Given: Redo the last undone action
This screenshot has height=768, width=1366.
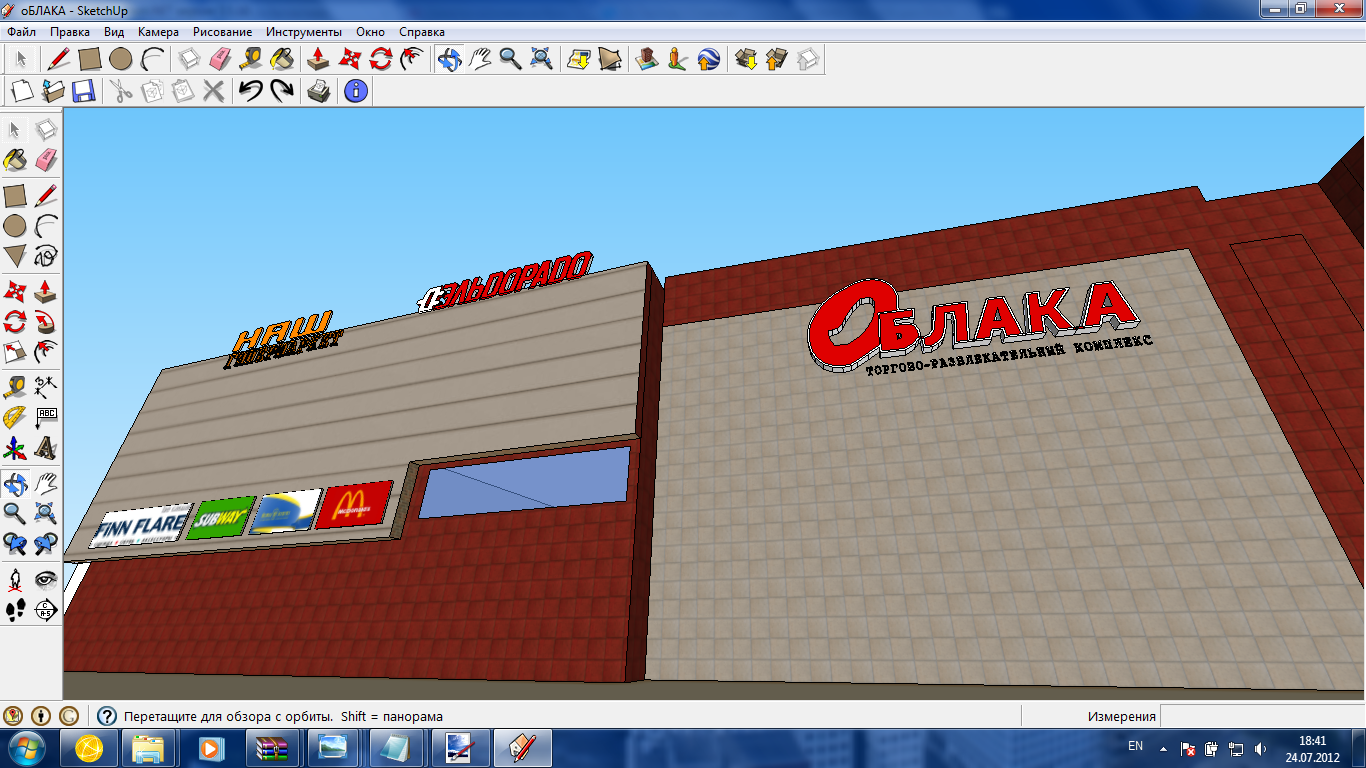Looking at the screenshot, I should (281, 91).
